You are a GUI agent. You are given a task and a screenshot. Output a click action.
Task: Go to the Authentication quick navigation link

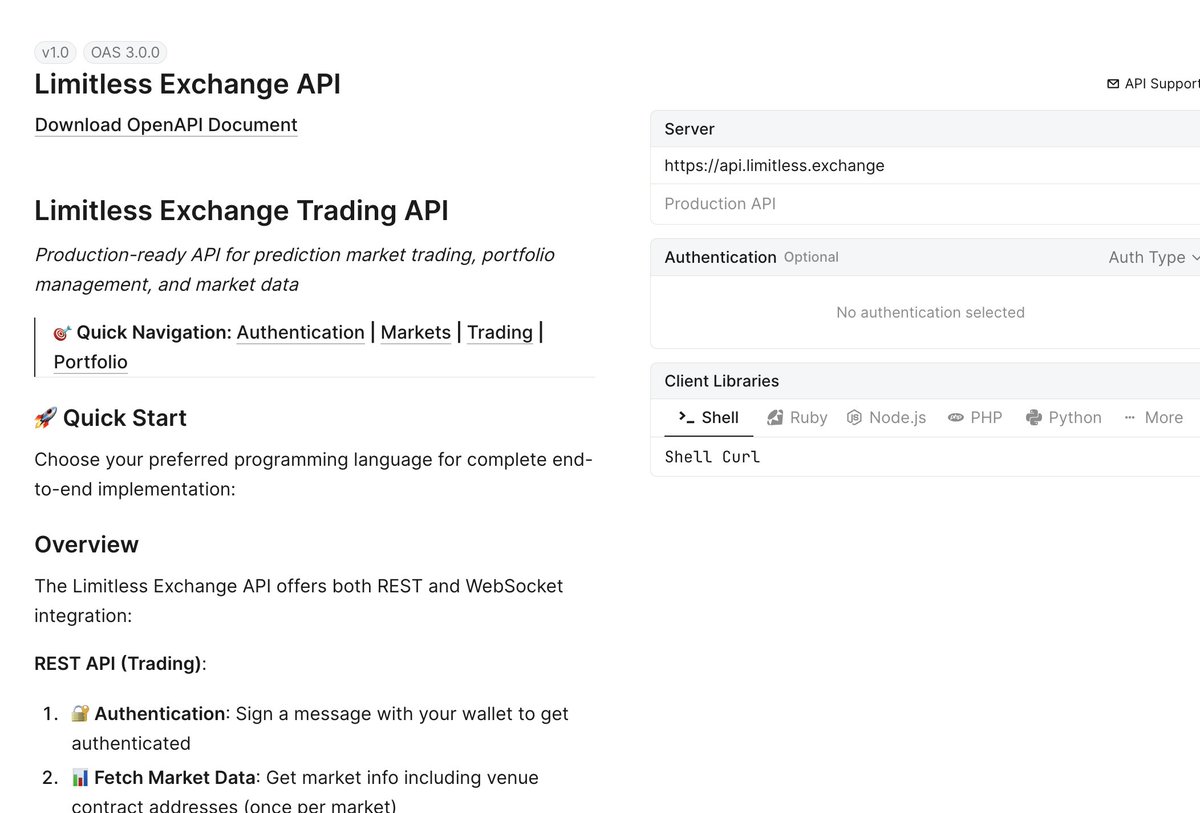pyautogui.click(x=300, y=332)
